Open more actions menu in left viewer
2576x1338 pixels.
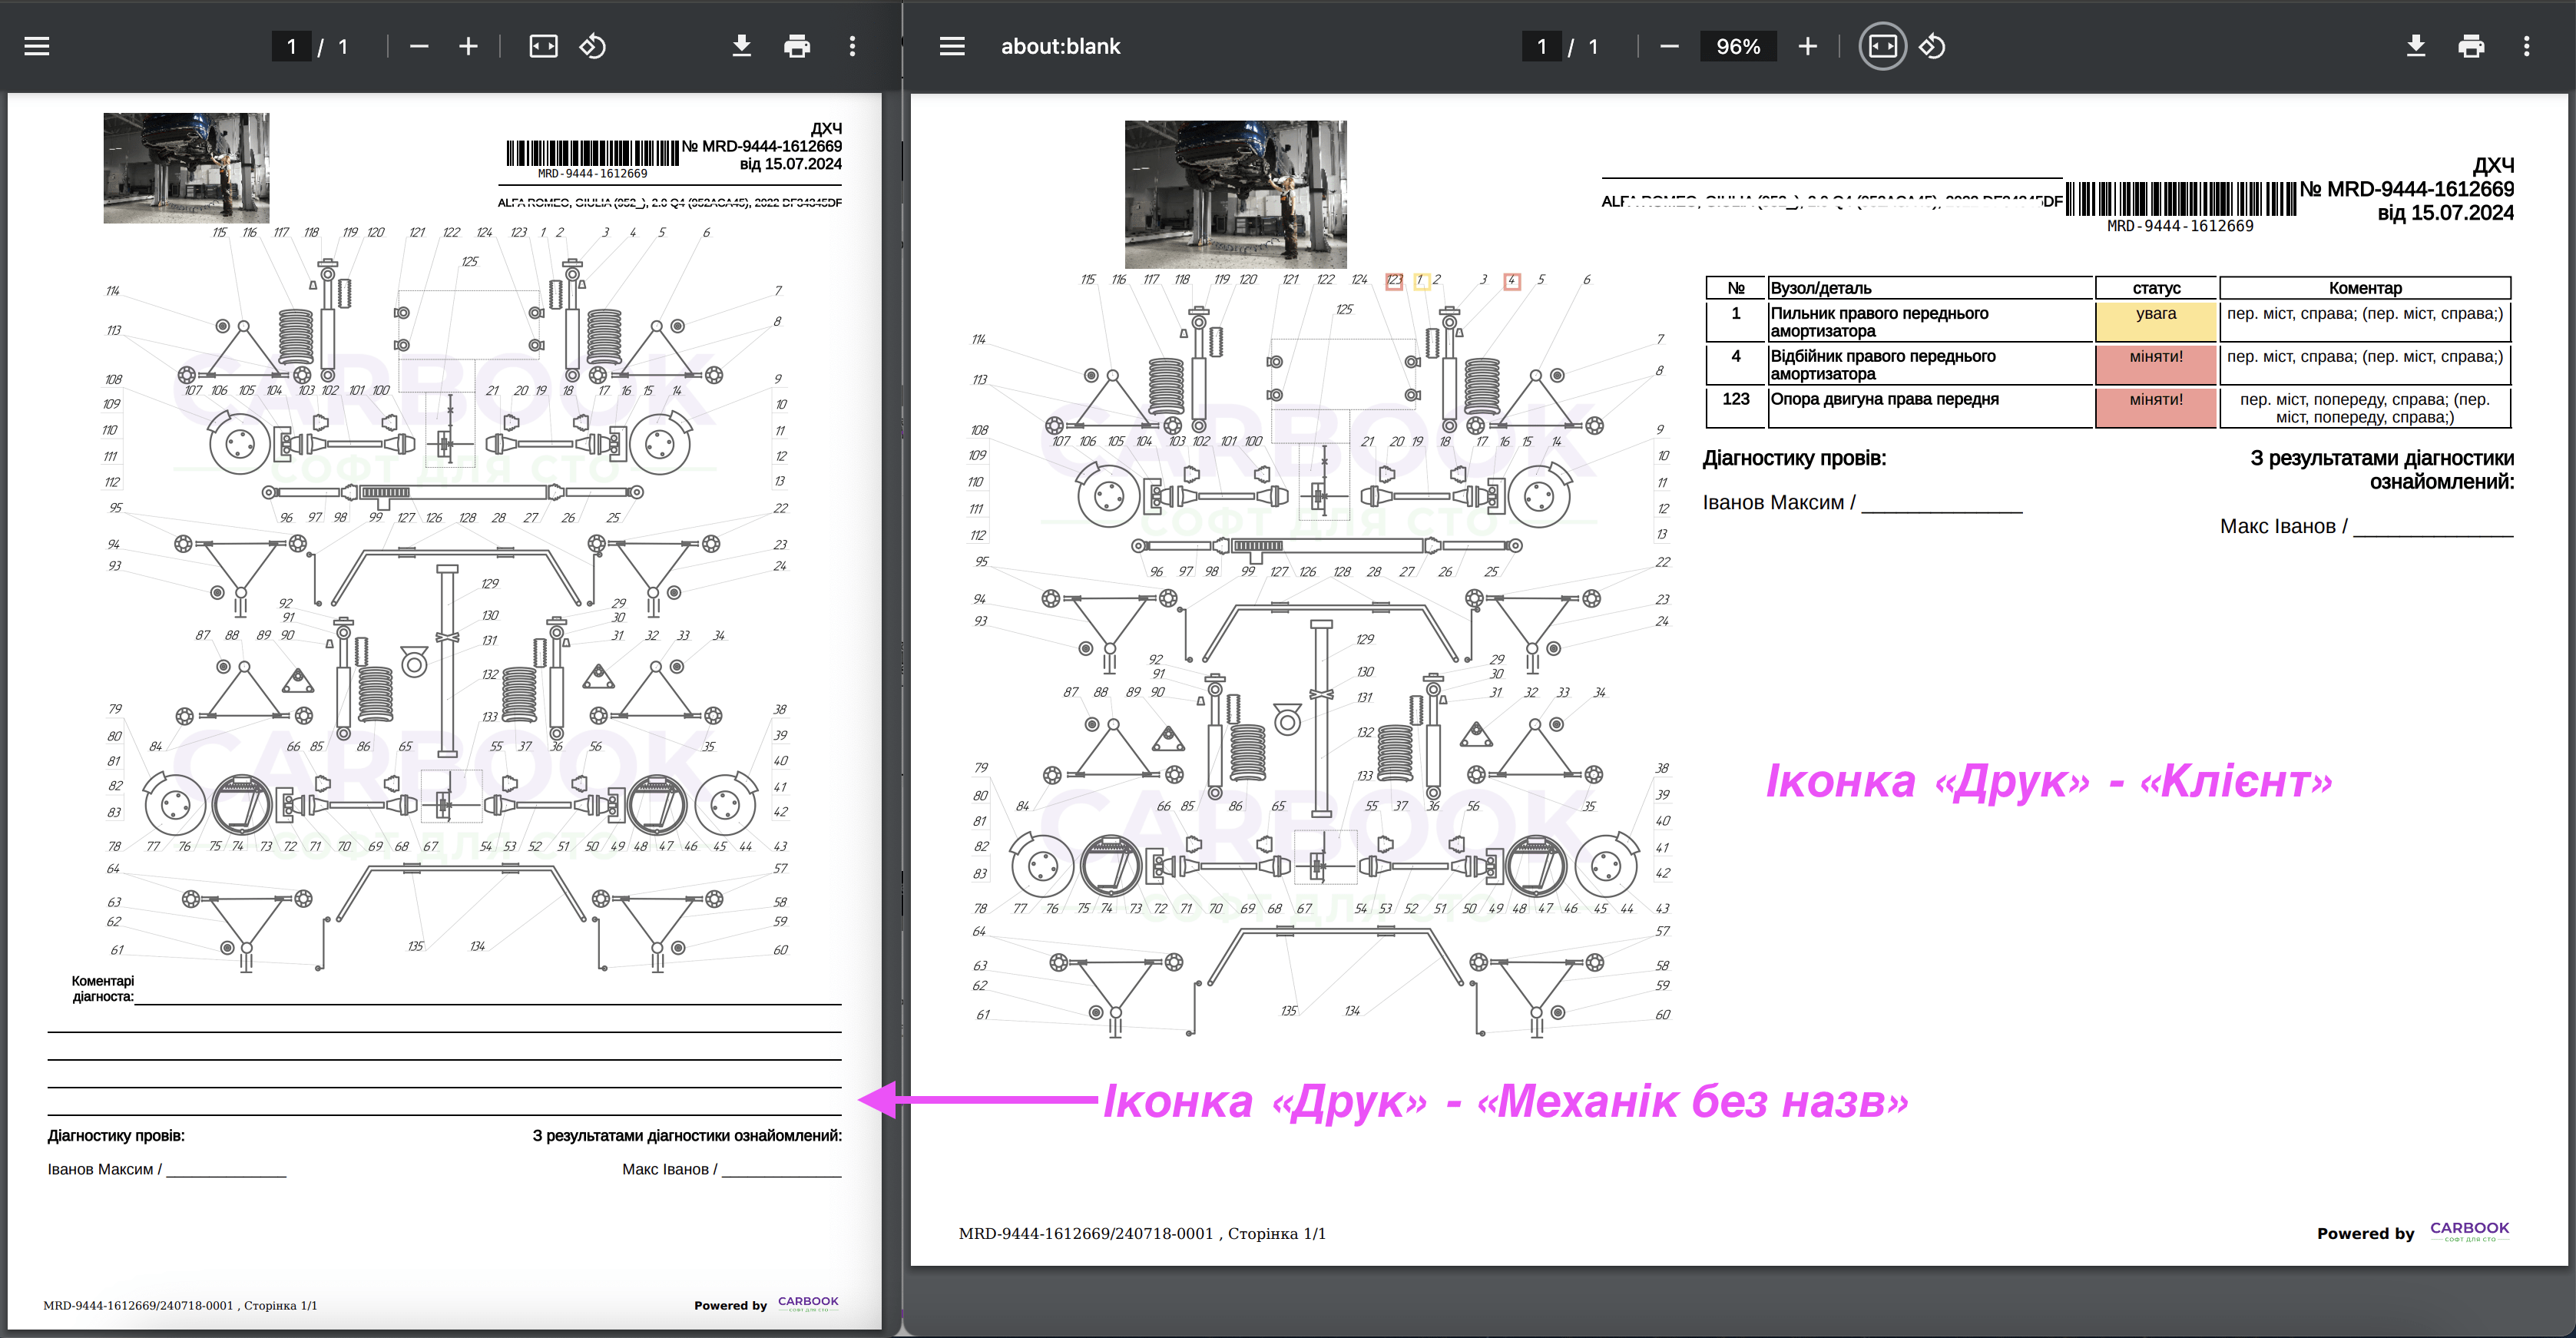pos(852,46)
